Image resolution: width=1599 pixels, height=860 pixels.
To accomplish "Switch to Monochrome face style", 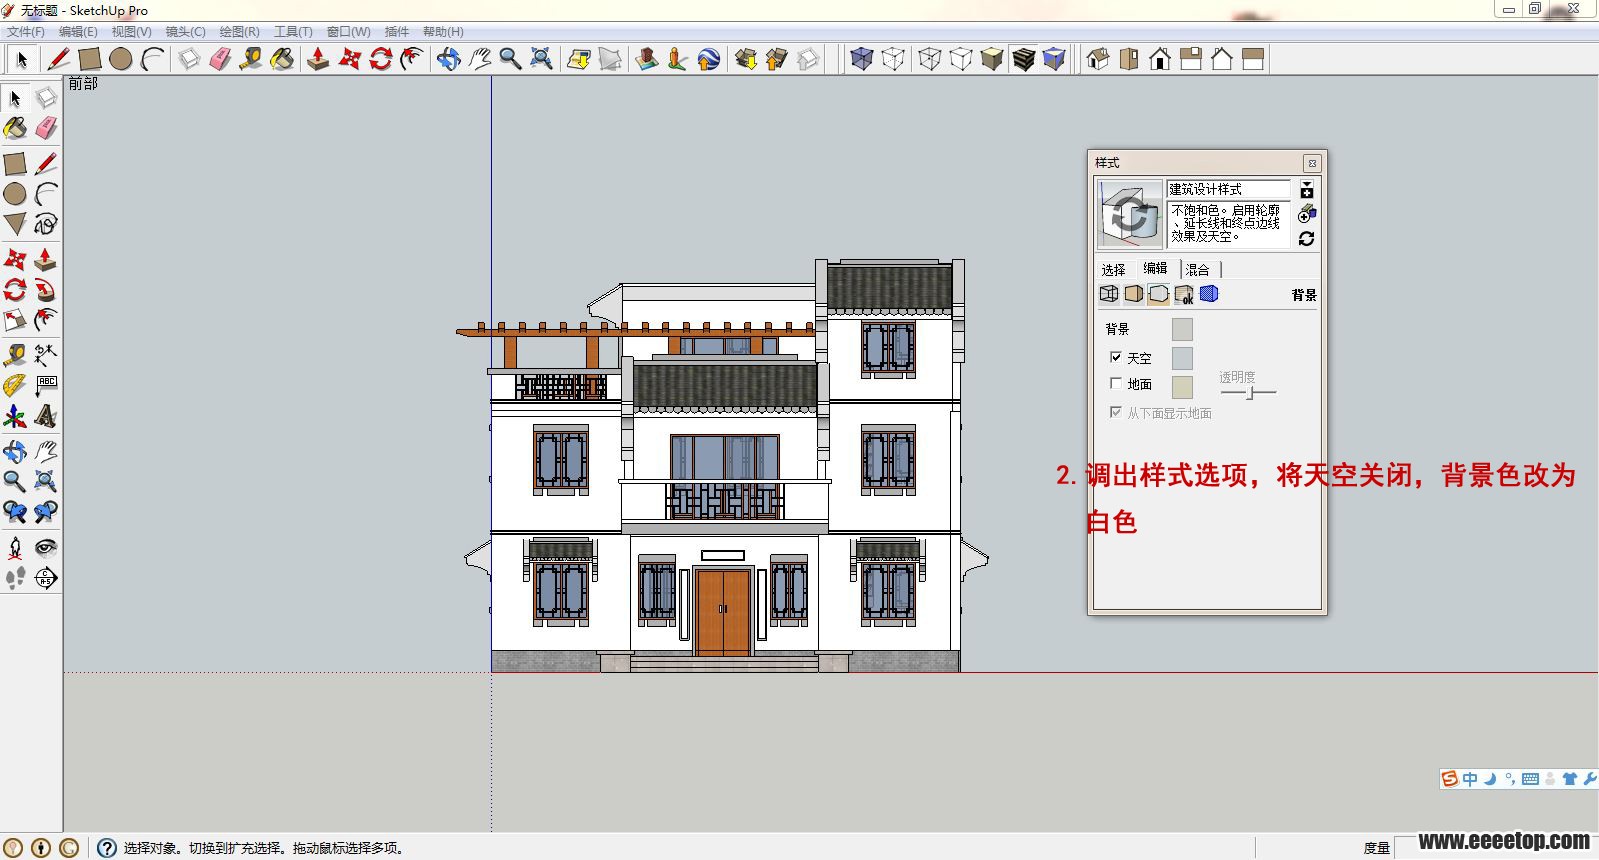I will tap(1054, 59).
